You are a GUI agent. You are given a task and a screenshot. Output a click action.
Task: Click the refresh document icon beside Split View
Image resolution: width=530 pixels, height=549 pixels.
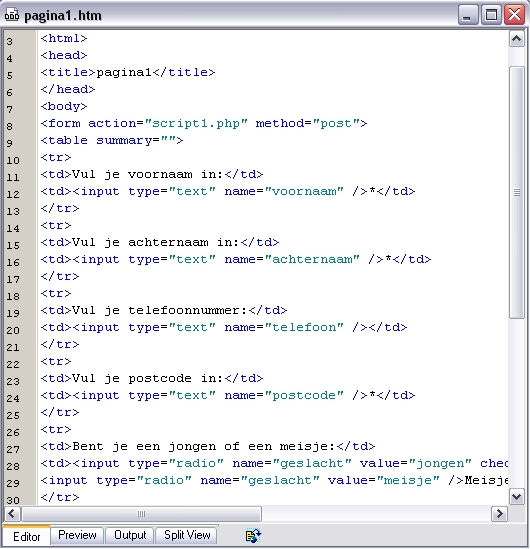tap(253, 536)
